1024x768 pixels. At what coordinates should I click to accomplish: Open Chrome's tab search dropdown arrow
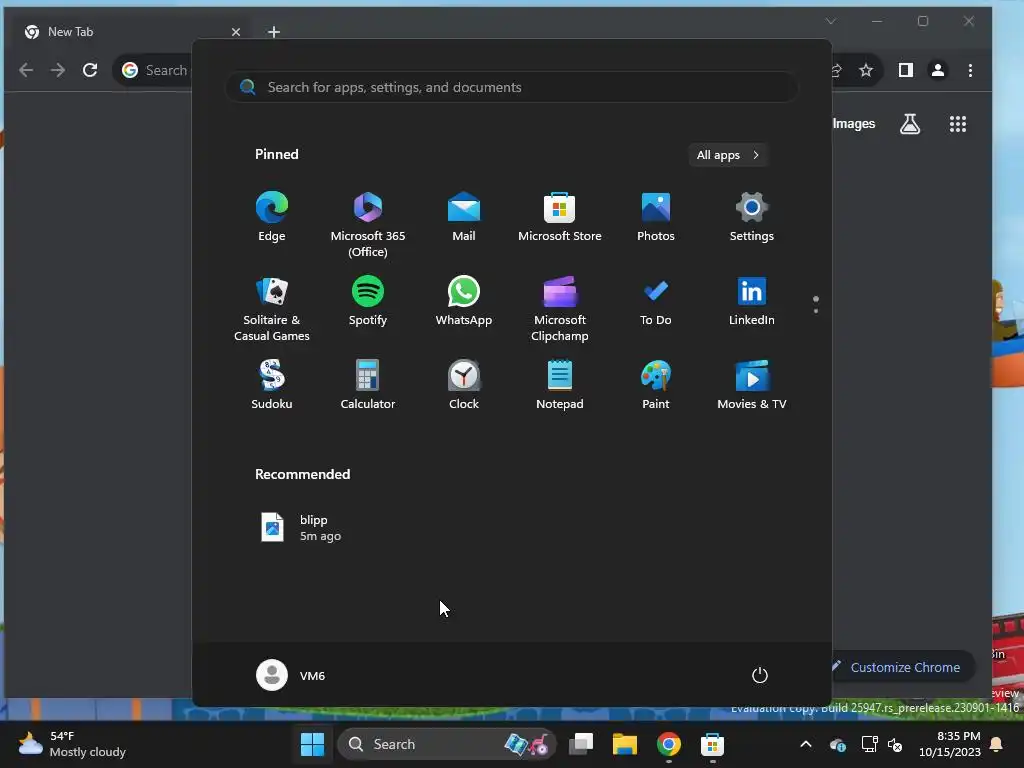(x=831, y=21)
